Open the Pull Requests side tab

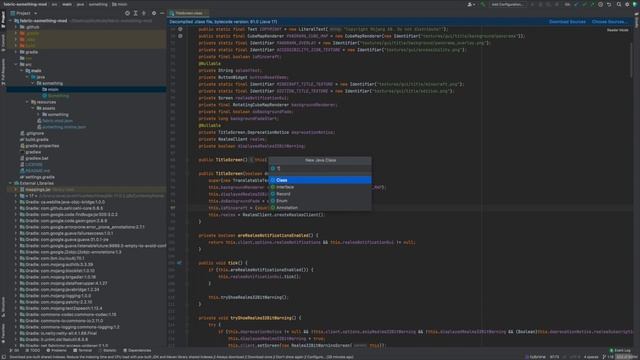3,71
